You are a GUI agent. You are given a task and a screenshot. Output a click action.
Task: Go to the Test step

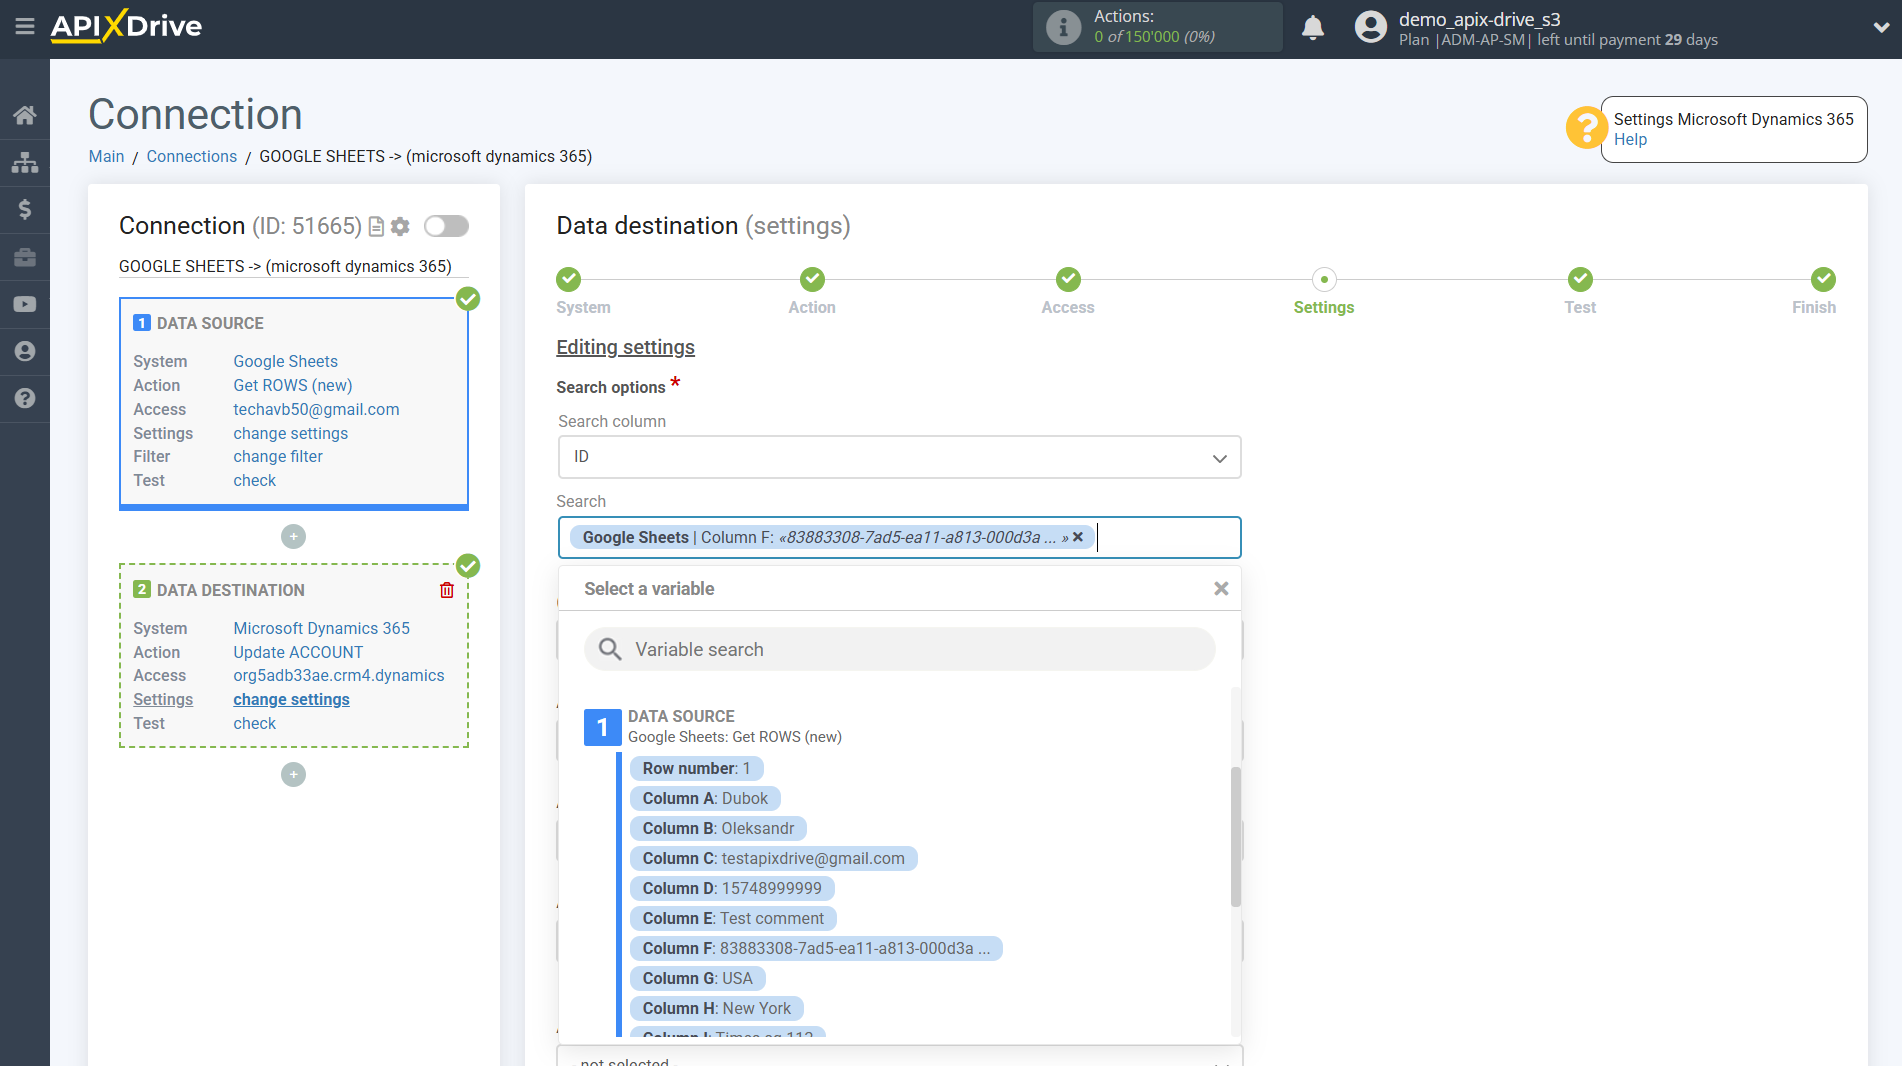pos(1580,279)
